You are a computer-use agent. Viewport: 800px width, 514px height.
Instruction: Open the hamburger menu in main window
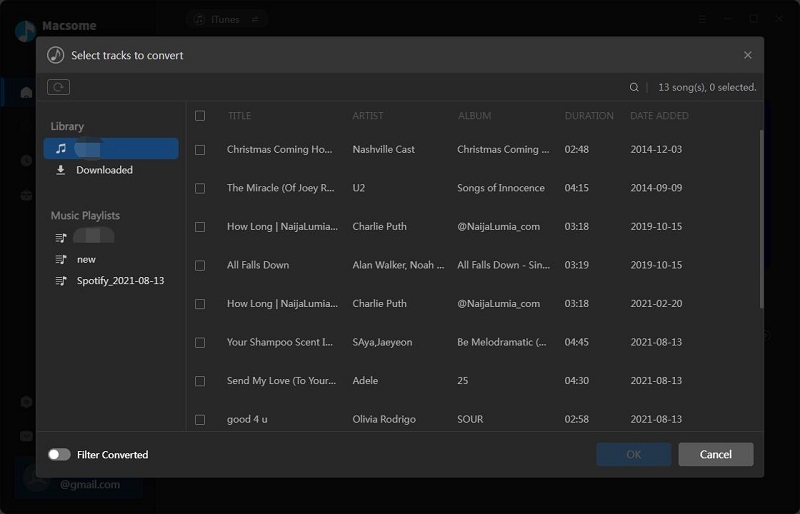click(x=702, y=19)
